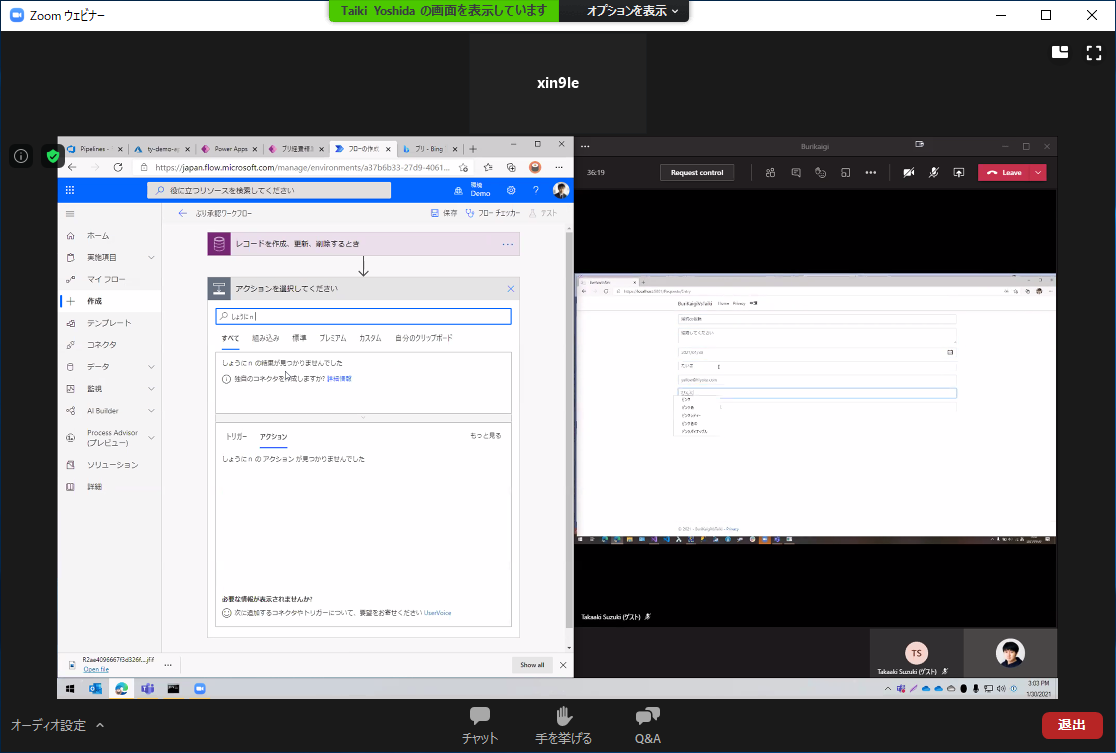Click the Power Automate settings gear
The height and width of the screenshot is (753, 1116).
[511, 190]
